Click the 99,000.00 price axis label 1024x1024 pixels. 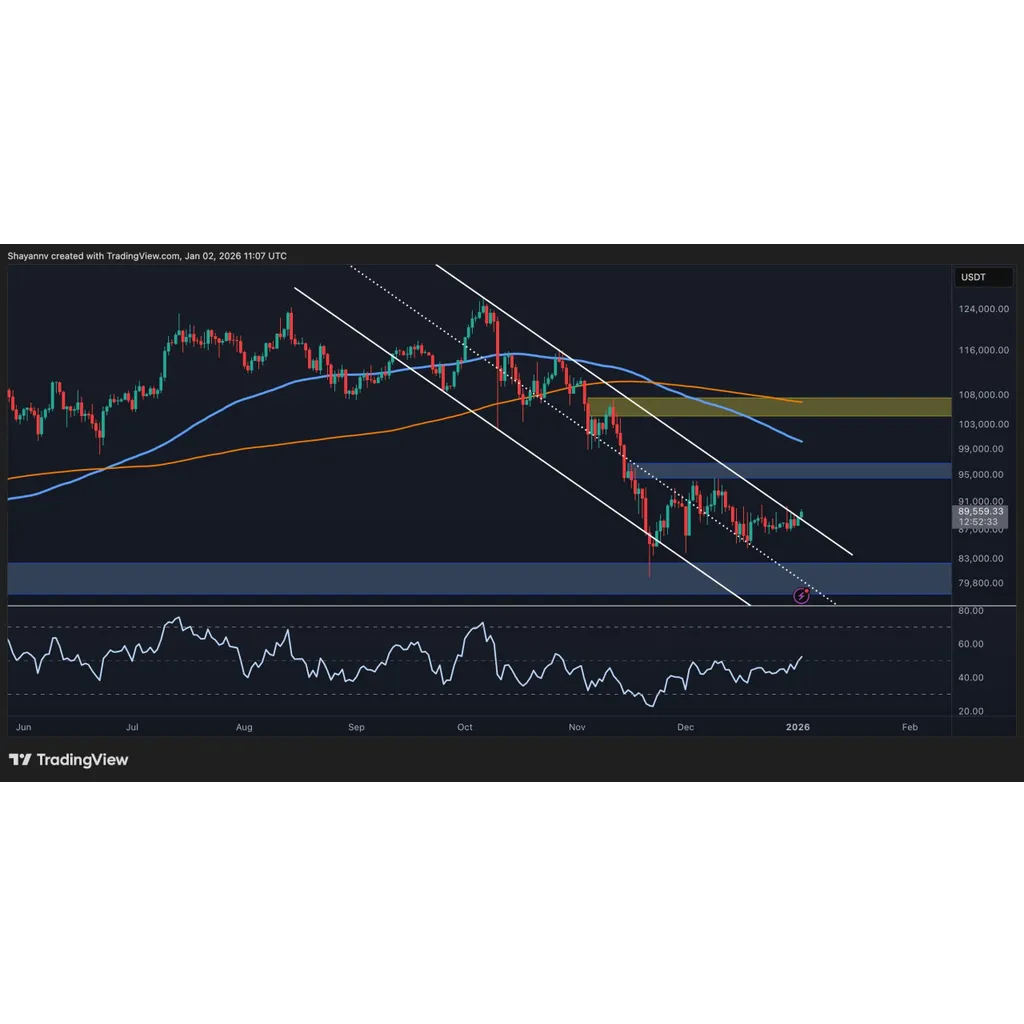981,449
